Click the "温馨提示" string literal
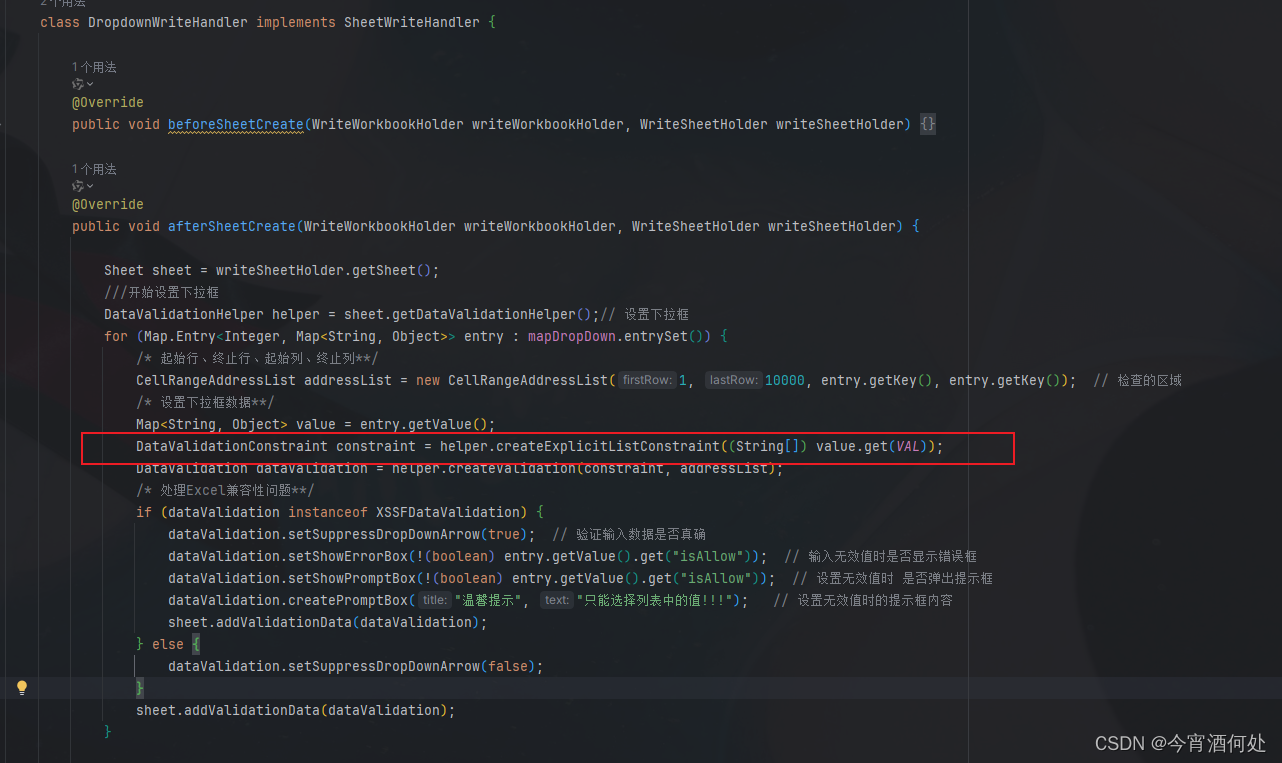 point(487,600)
